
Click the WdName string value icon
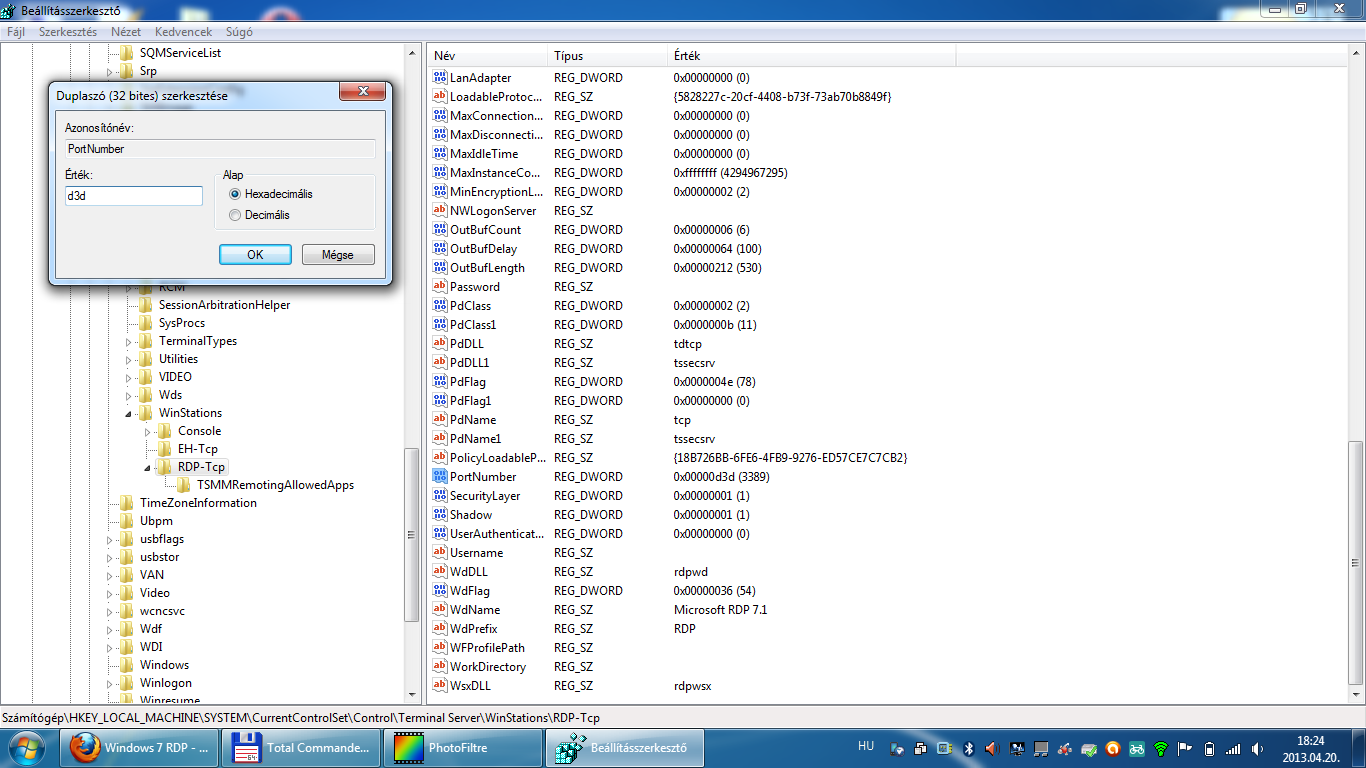pyautogui.click(x=440, y=610)
